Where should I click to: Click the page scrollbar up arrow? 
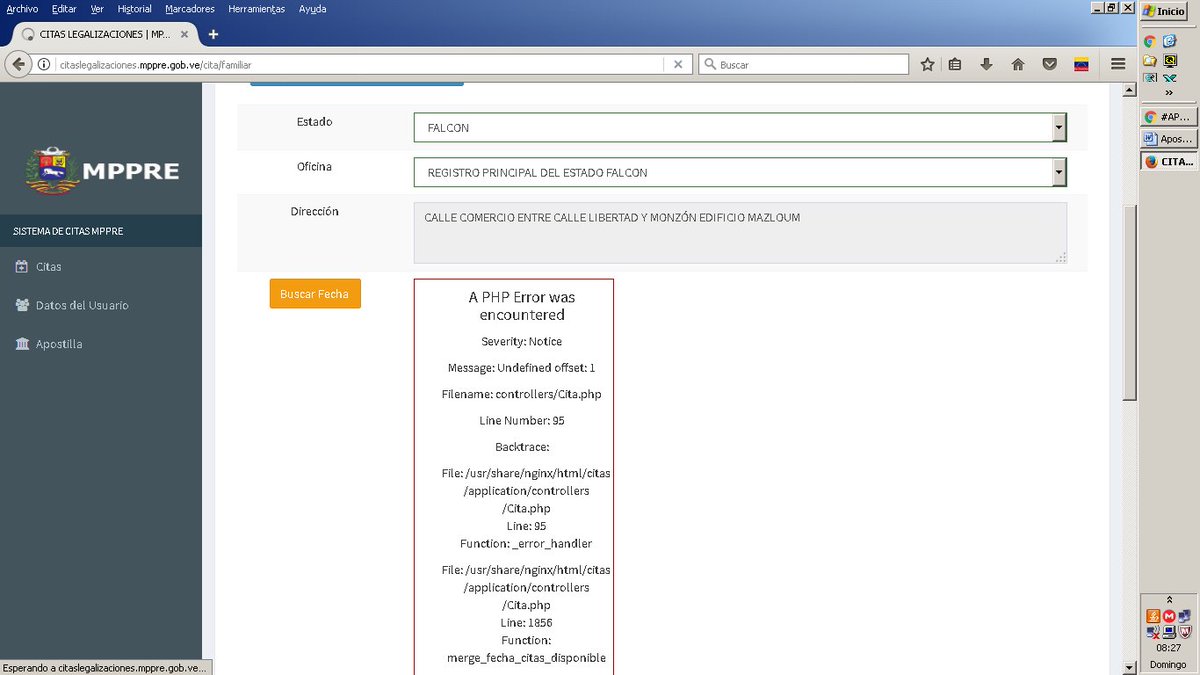pyautogui.click(x=1130, y=89)
